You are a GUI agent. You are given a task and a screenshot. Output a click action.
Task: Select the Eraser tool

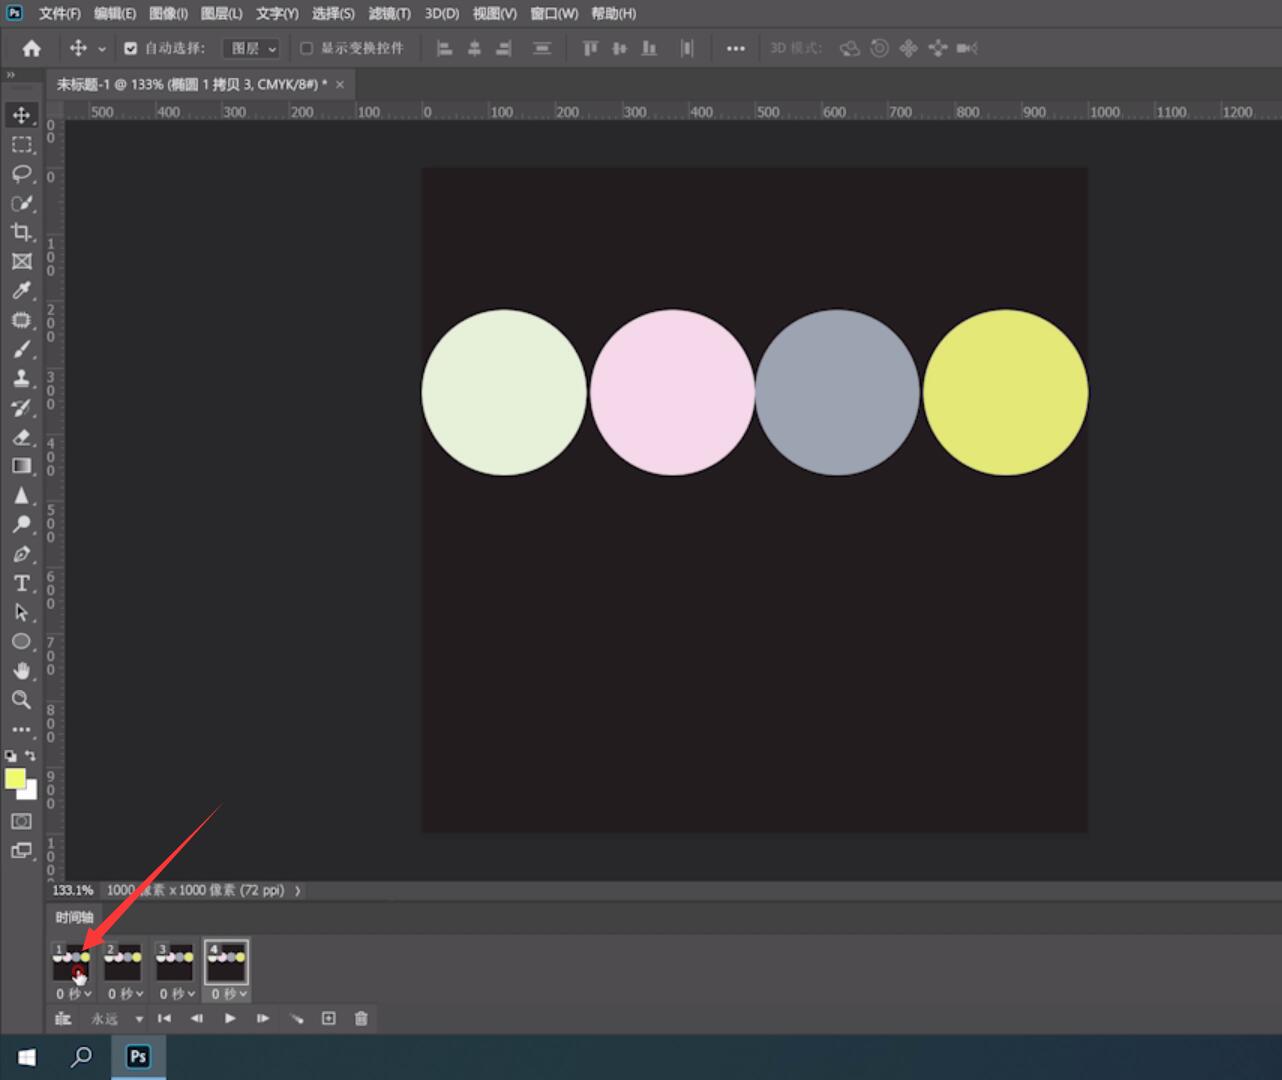[21, 437]
